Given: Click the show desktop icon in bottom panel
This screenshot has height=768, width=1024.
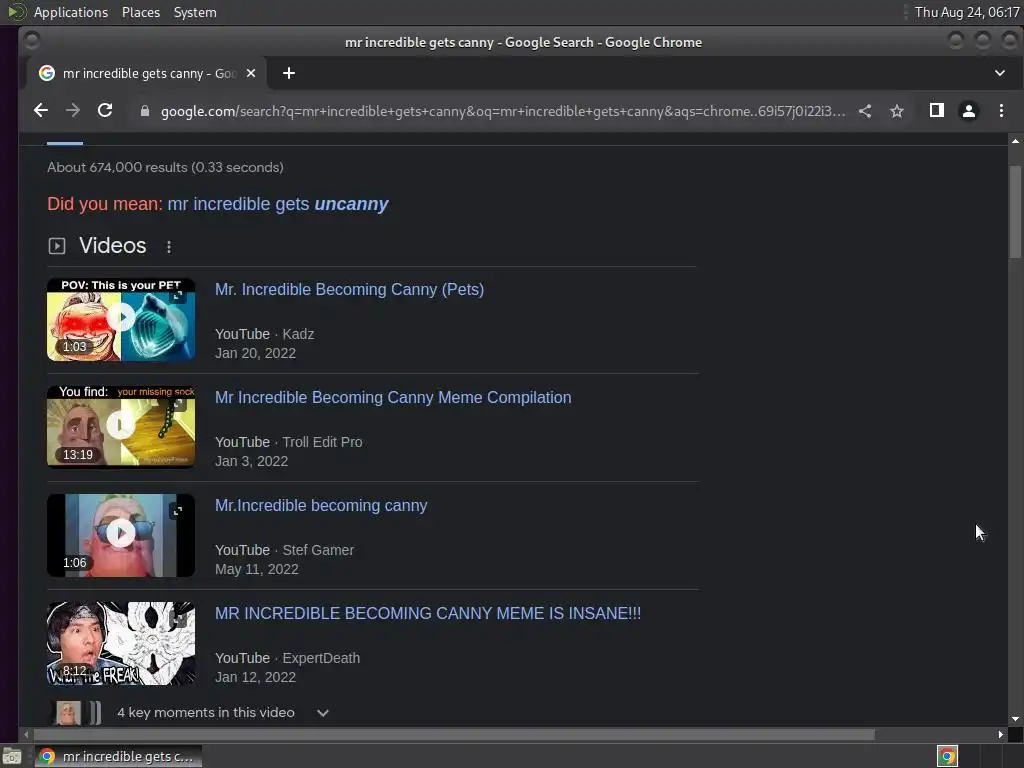Looking at the screenshot, I should click(x=12, y=756).
